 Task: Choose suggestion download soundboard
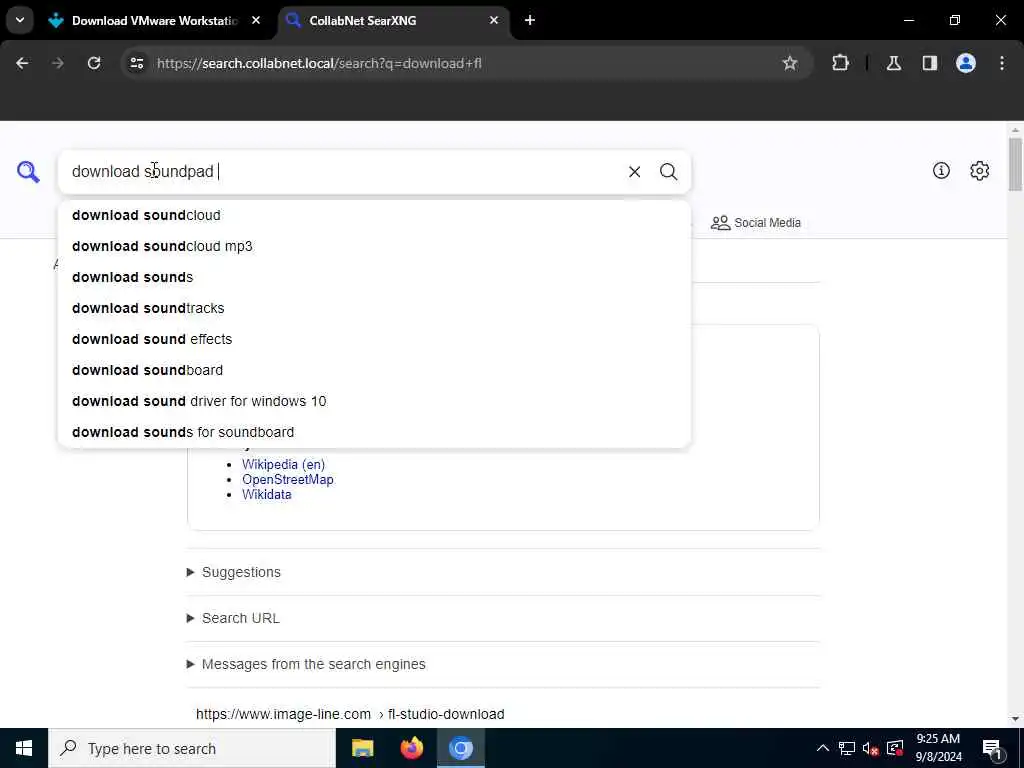374,370
